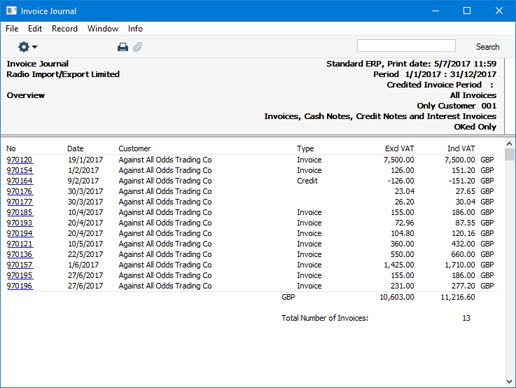Open the Info menu

click(135, 29)
